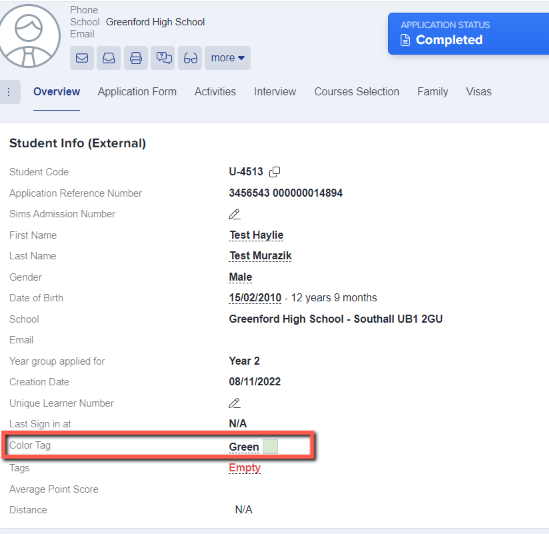Copy student code U-4513 icon
The image size is (549, 534).
274,172
